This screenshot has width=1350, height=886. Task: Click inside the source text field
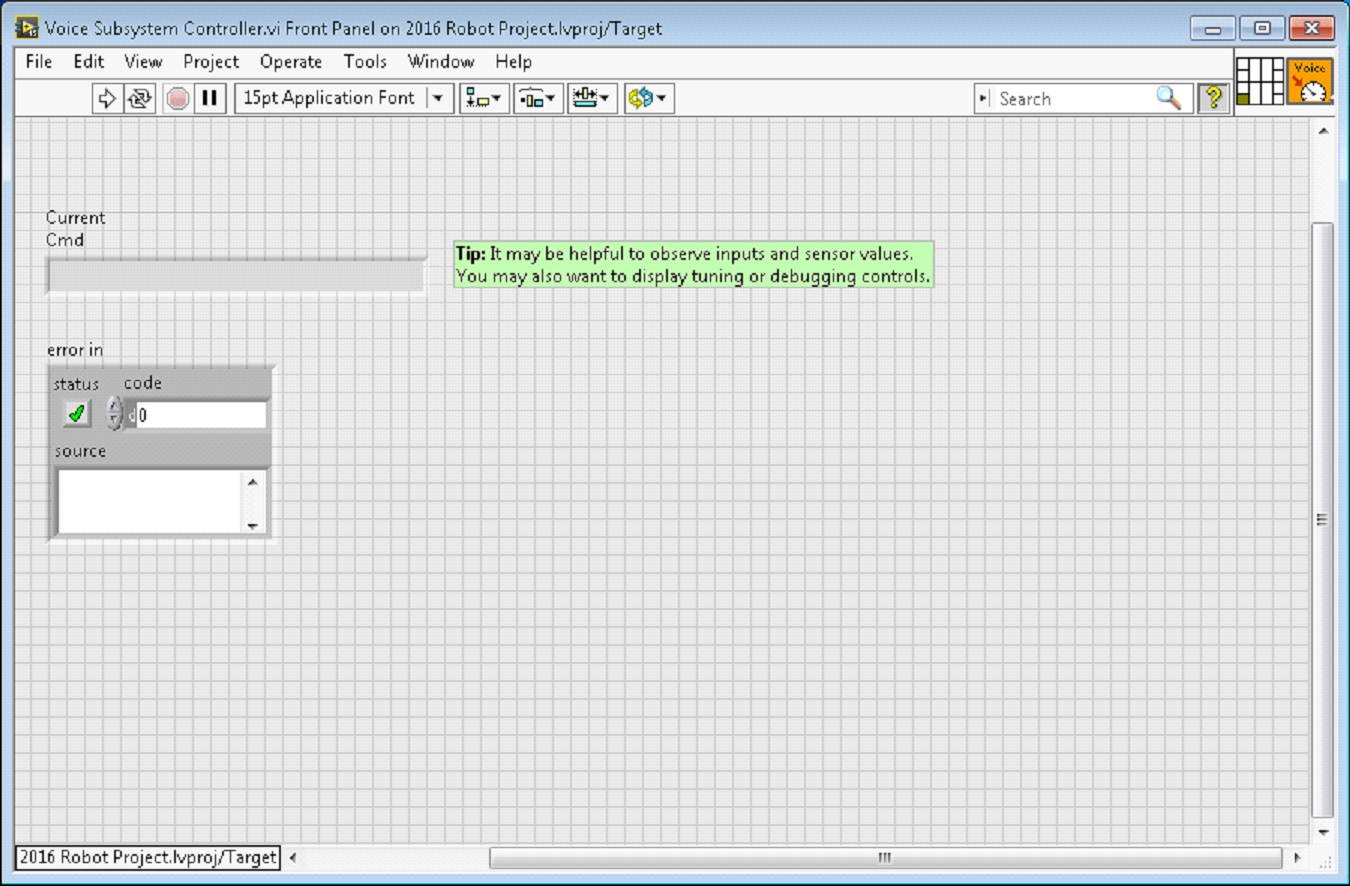point(150,500)
